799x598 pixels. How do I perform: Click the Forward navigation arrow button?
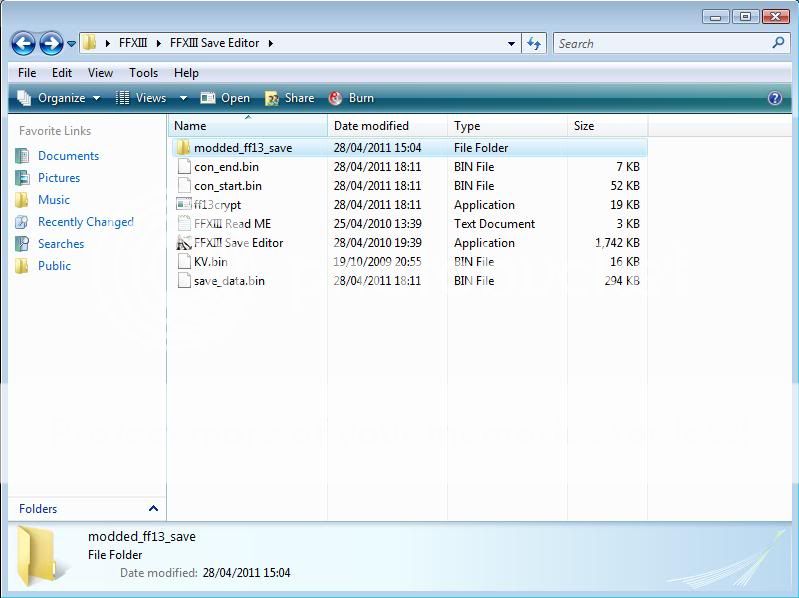pos(51,43)
